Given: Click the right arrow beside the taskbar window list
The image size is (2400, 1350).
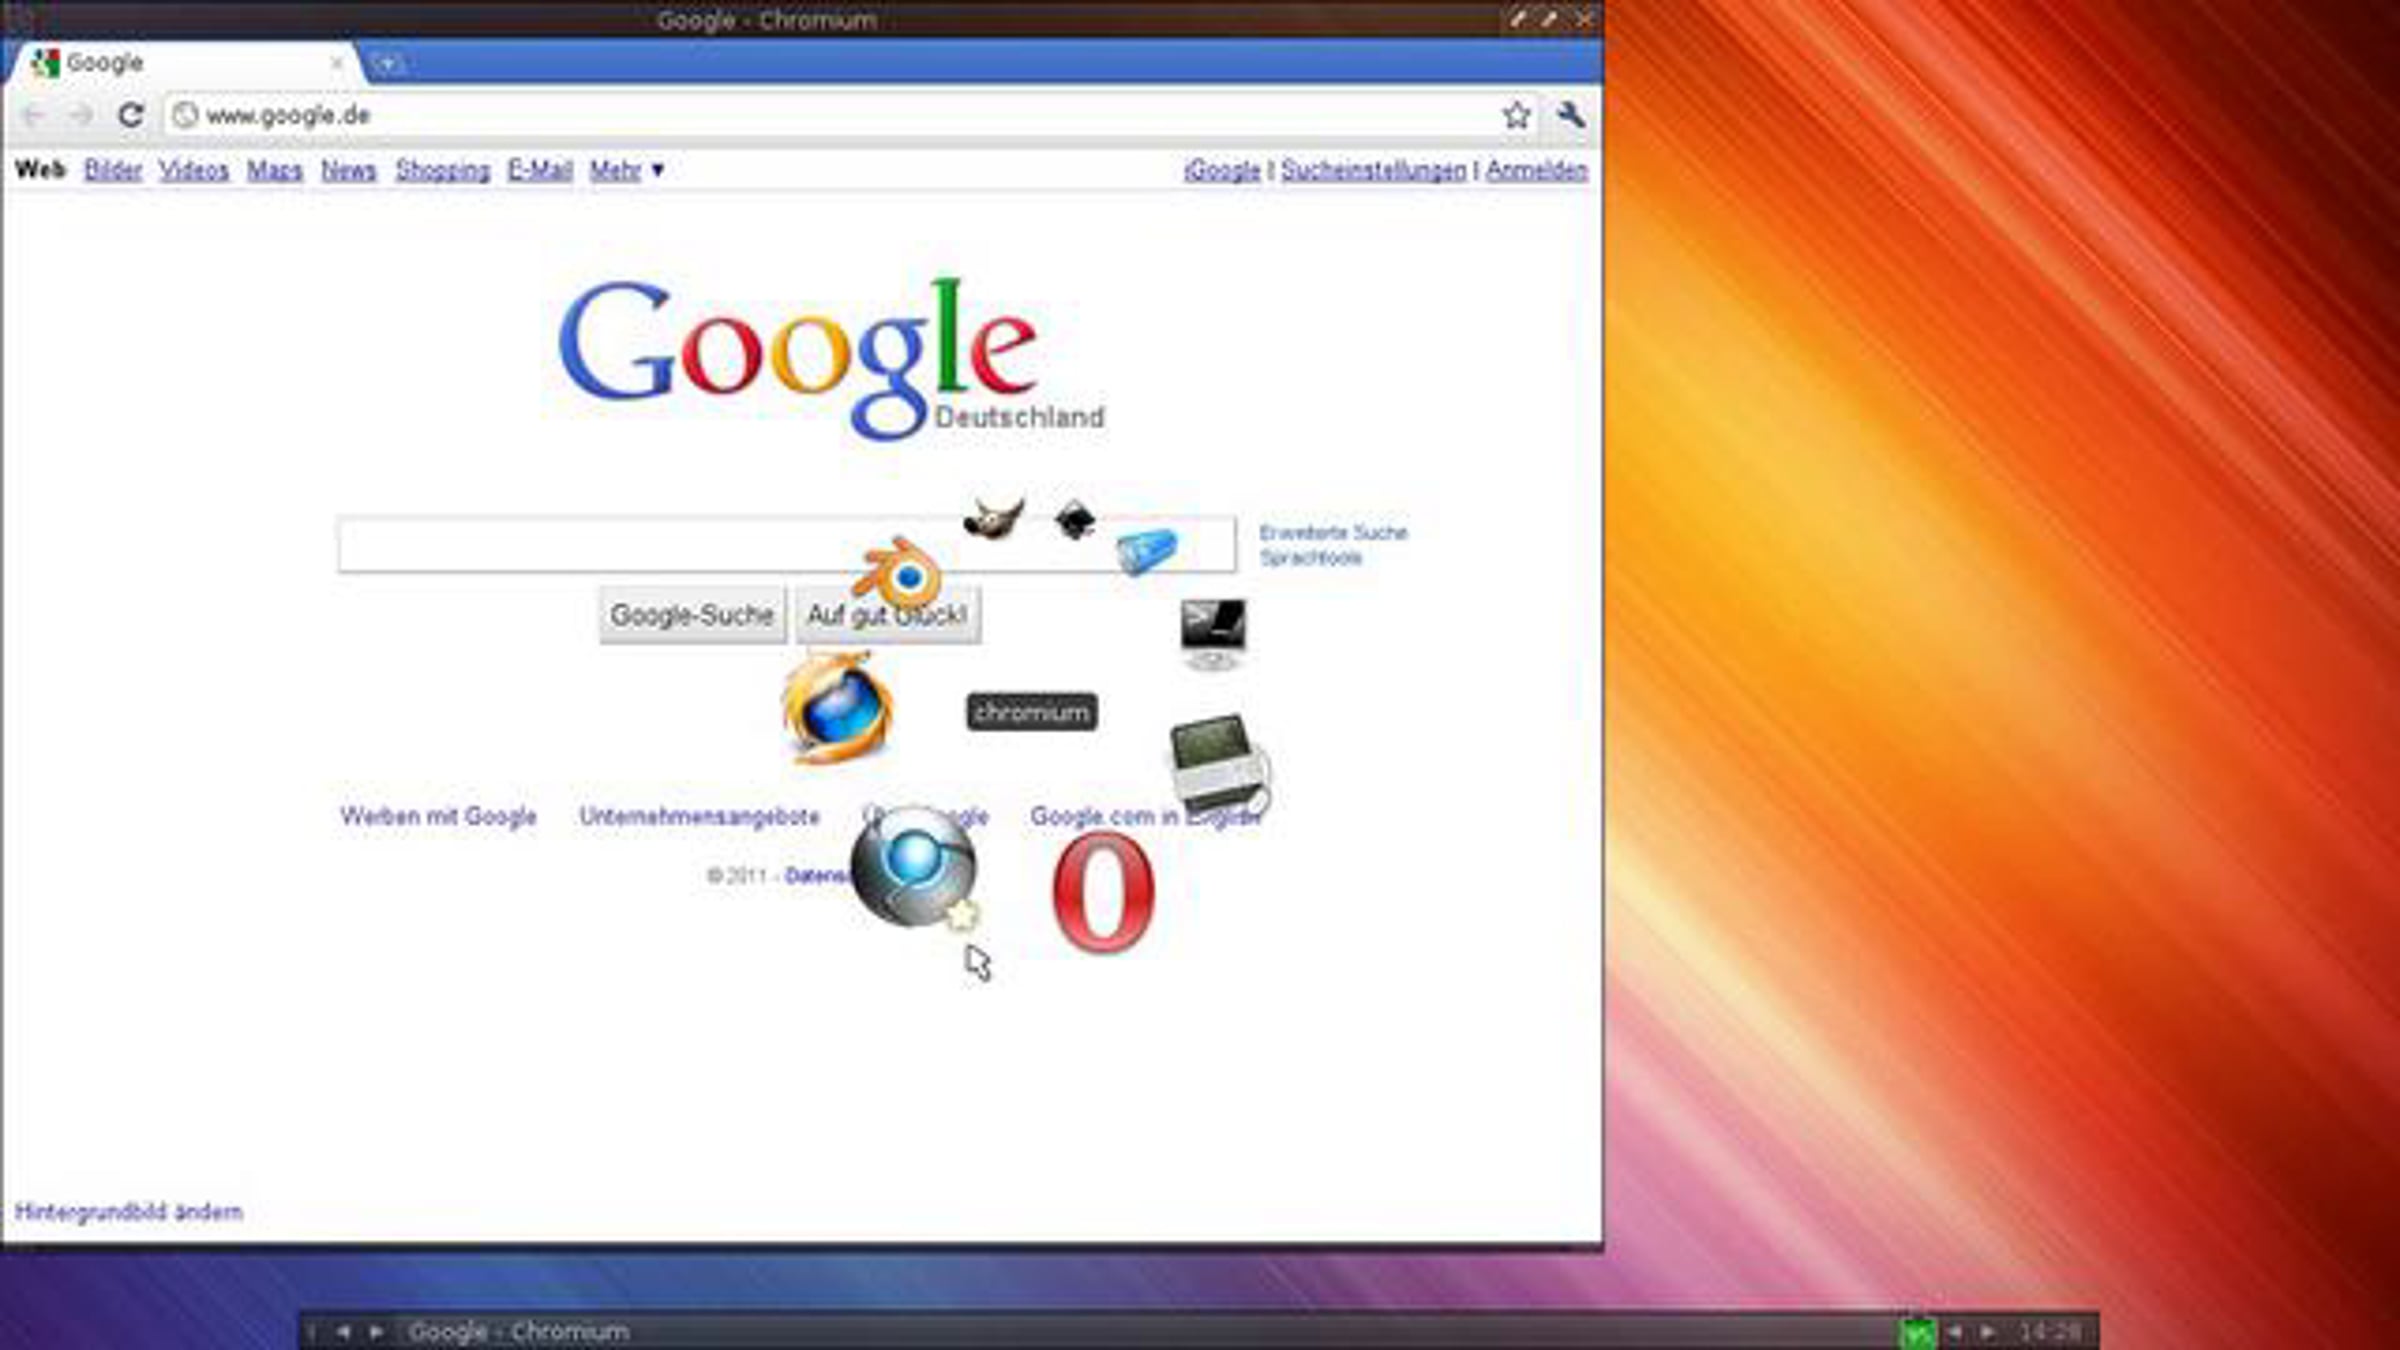Looking at the screenshot, I should coord(376,1332).
